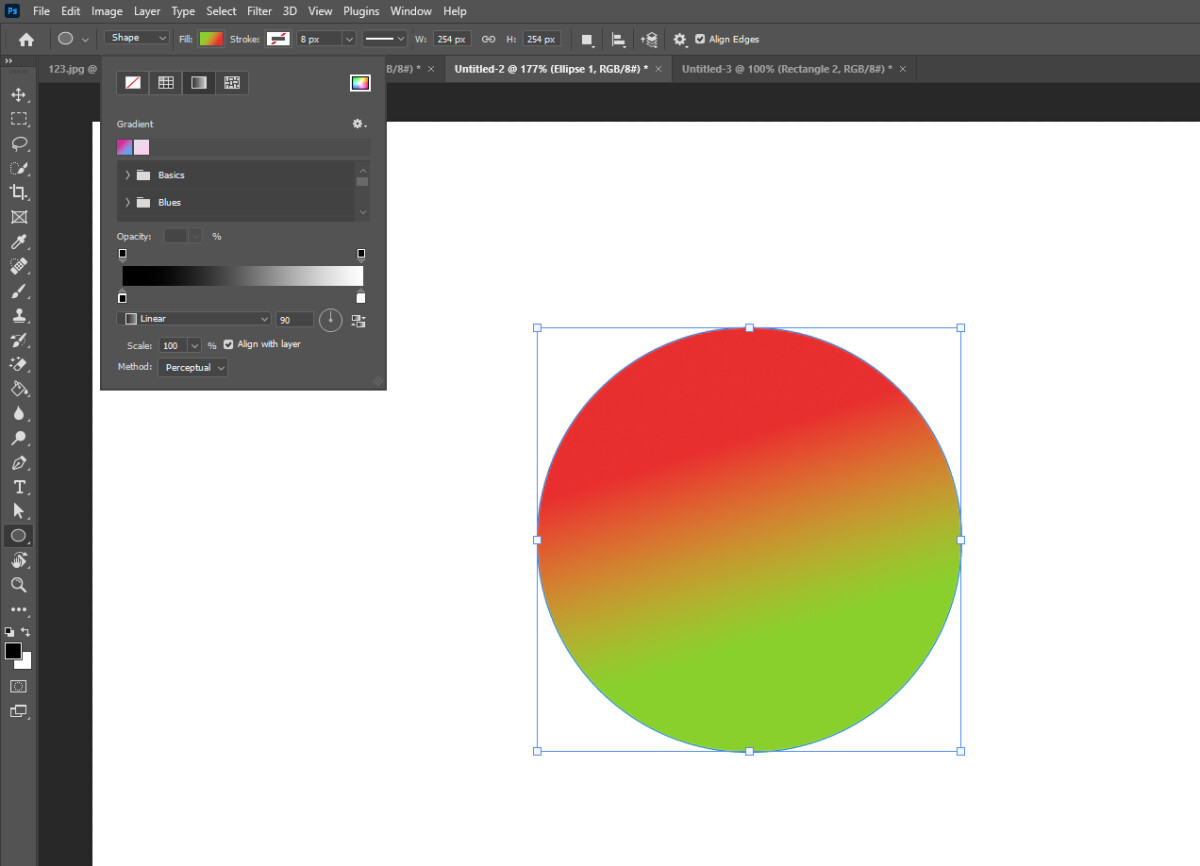Select the Zoom tool
Viewport: 1200px width, 866px height.
coord(18,585)
